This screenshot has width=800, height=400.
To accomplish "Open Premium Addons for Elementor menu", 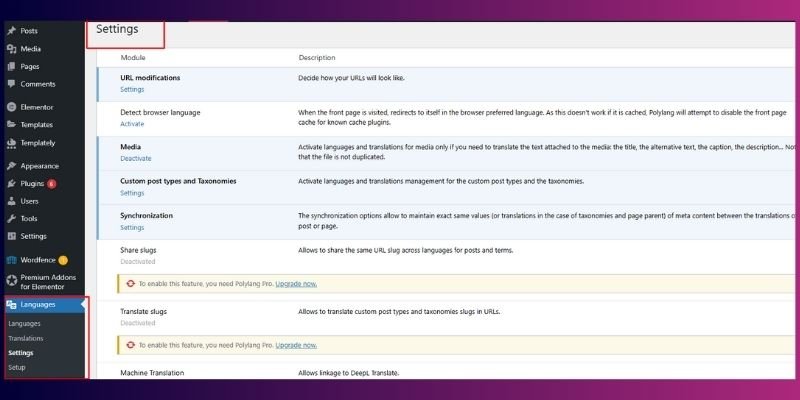I will 48,282.
